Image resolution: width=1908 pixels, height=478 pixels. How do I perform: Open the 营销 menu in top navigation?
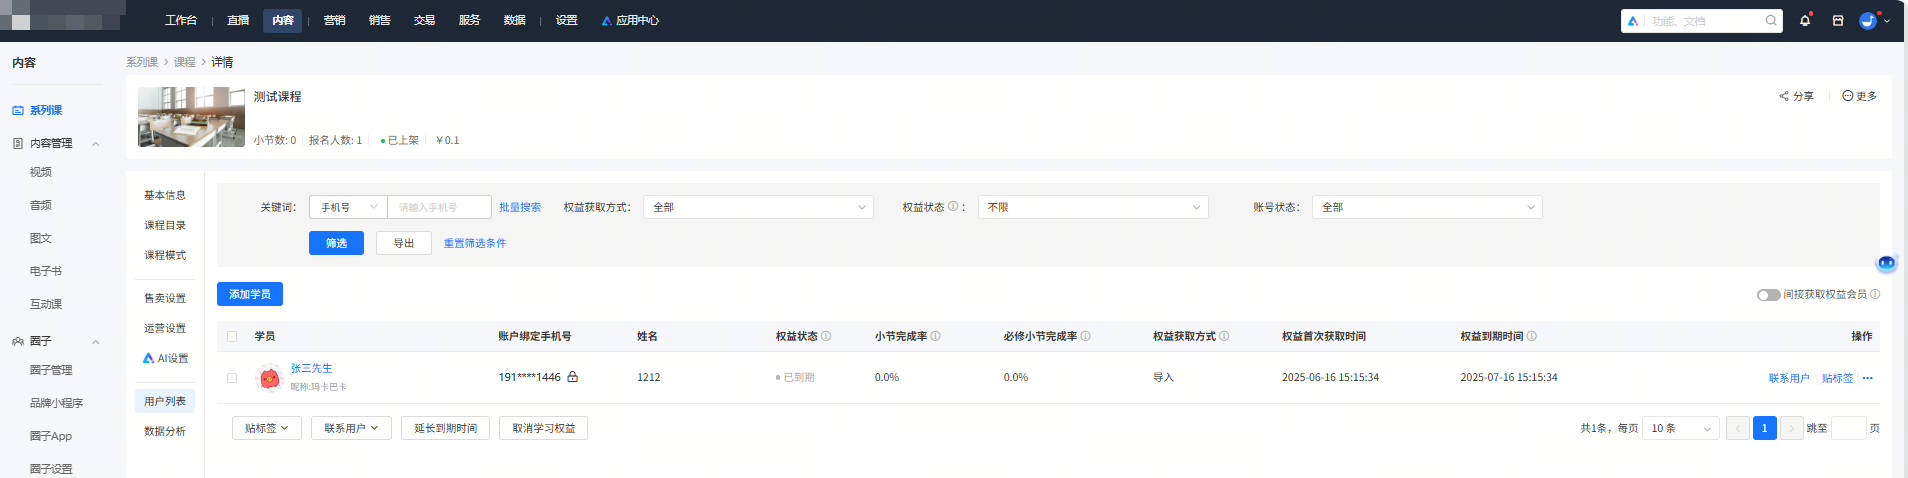pyautogui.click(x=334, y=20)
